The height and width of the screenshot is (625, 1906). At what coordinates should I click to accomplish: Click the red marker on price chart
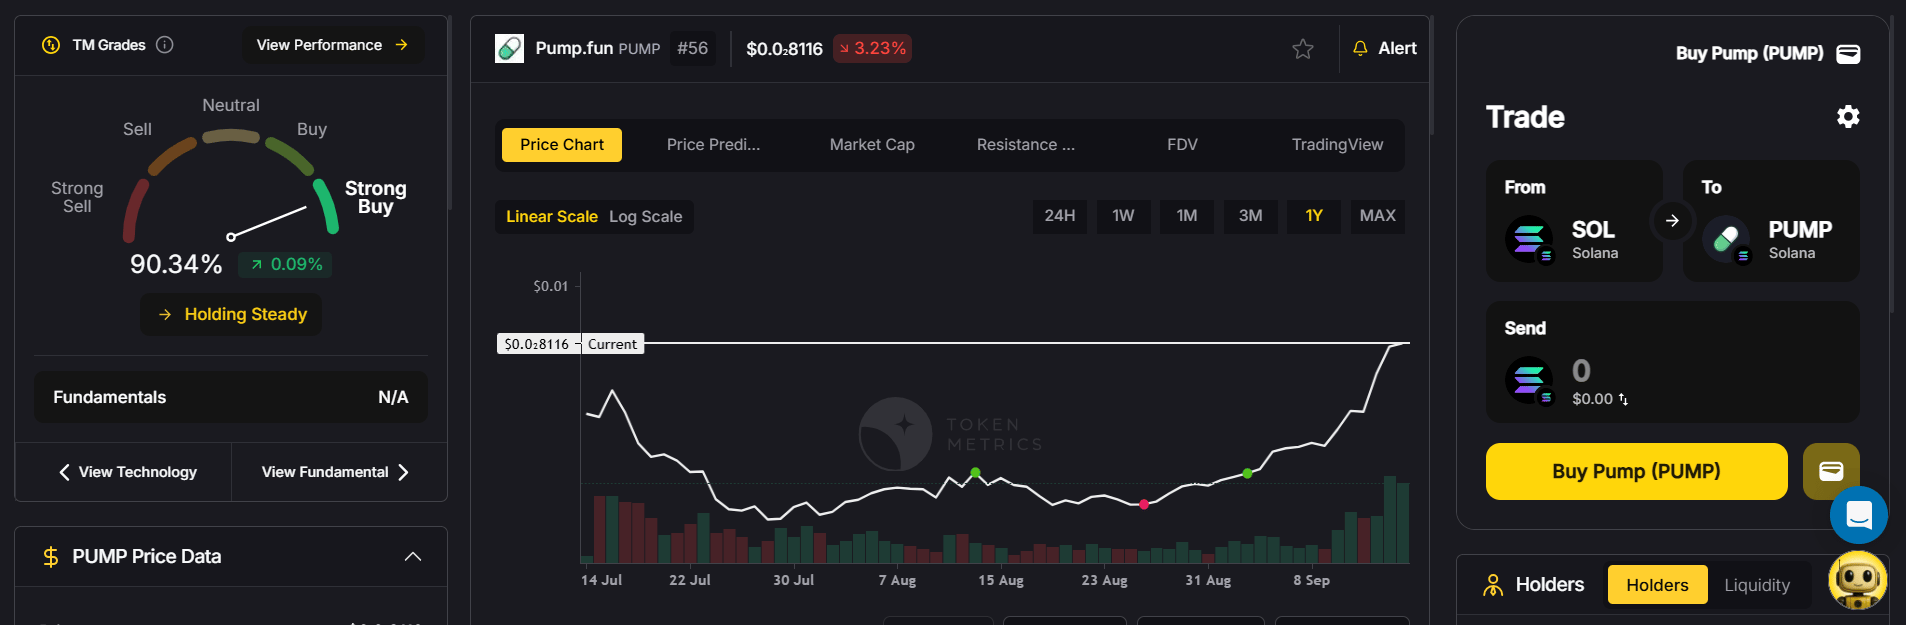[1144, 504]
